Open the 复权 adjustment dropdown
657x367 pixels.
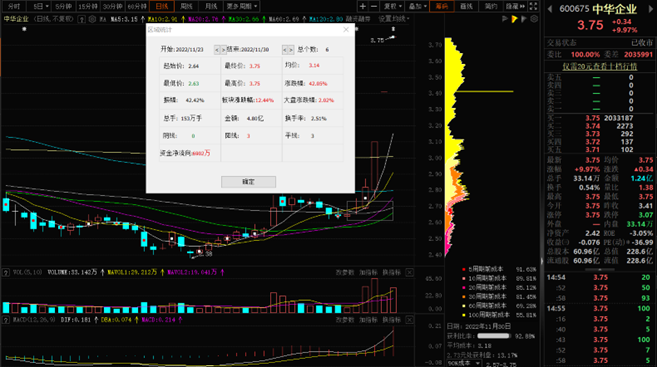click(x=393, y=6)
